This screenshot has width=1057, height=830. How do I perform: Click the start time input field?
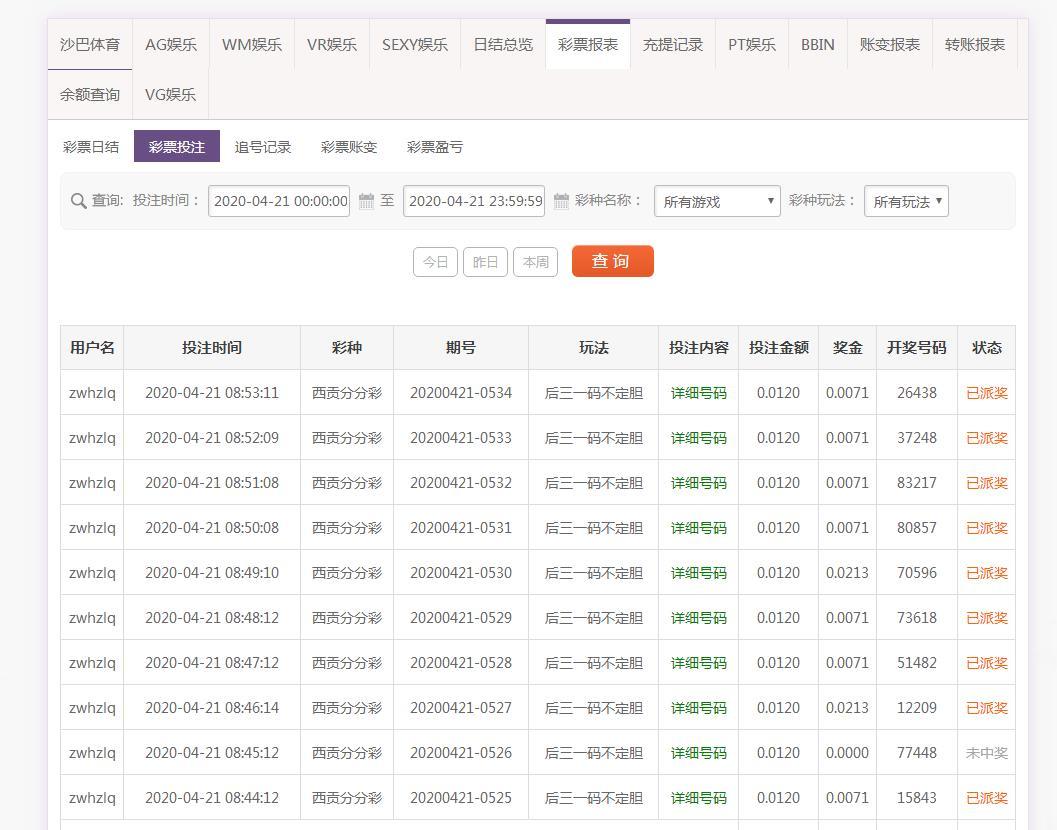(279, 201)
